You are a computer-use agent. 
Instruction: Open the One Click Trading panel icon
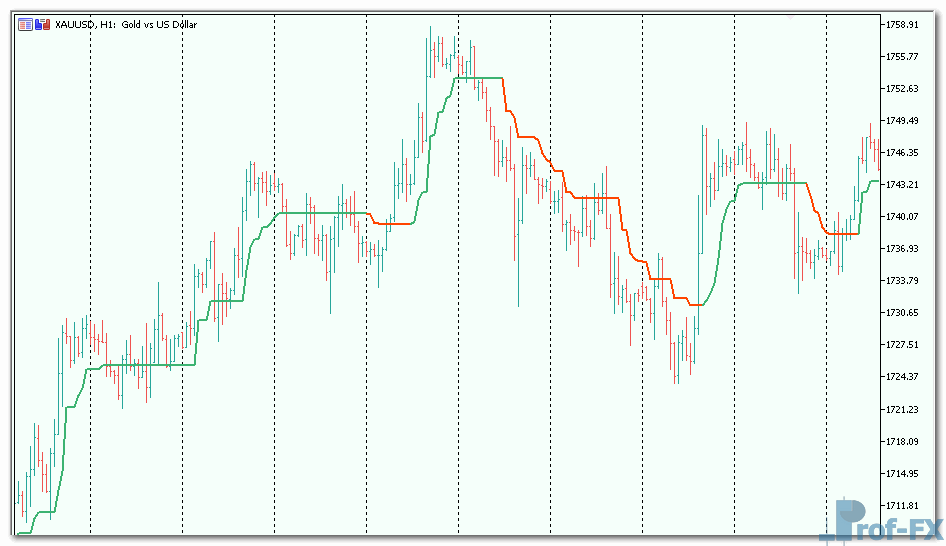click(x=25, y=24)
